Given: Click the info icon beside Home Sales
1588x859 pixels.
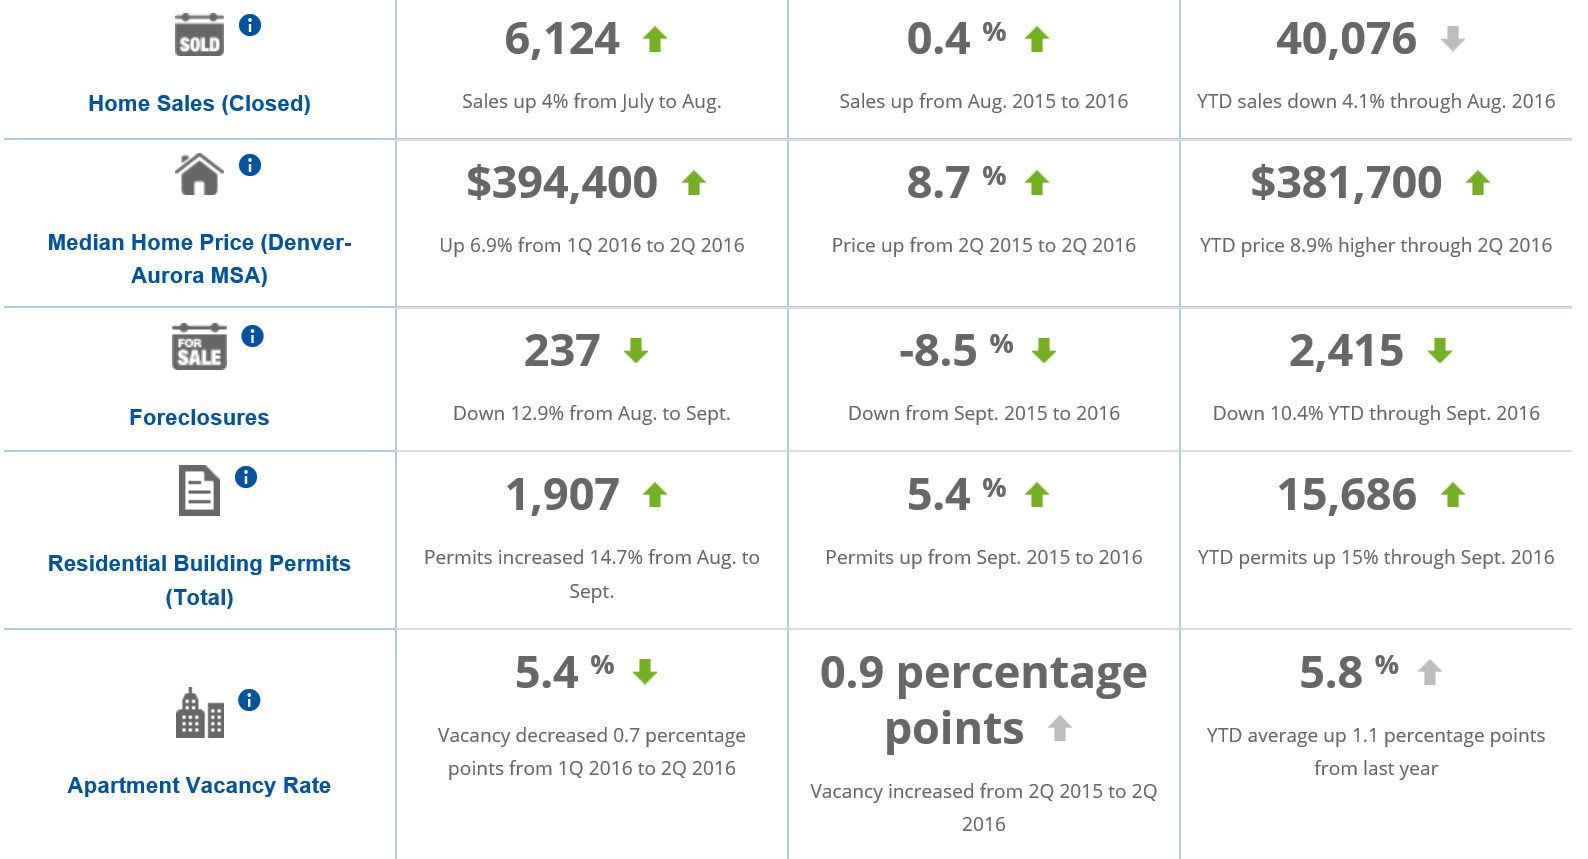Looking at the screenshot, I should pyautogui.click(x=250, y=26).
